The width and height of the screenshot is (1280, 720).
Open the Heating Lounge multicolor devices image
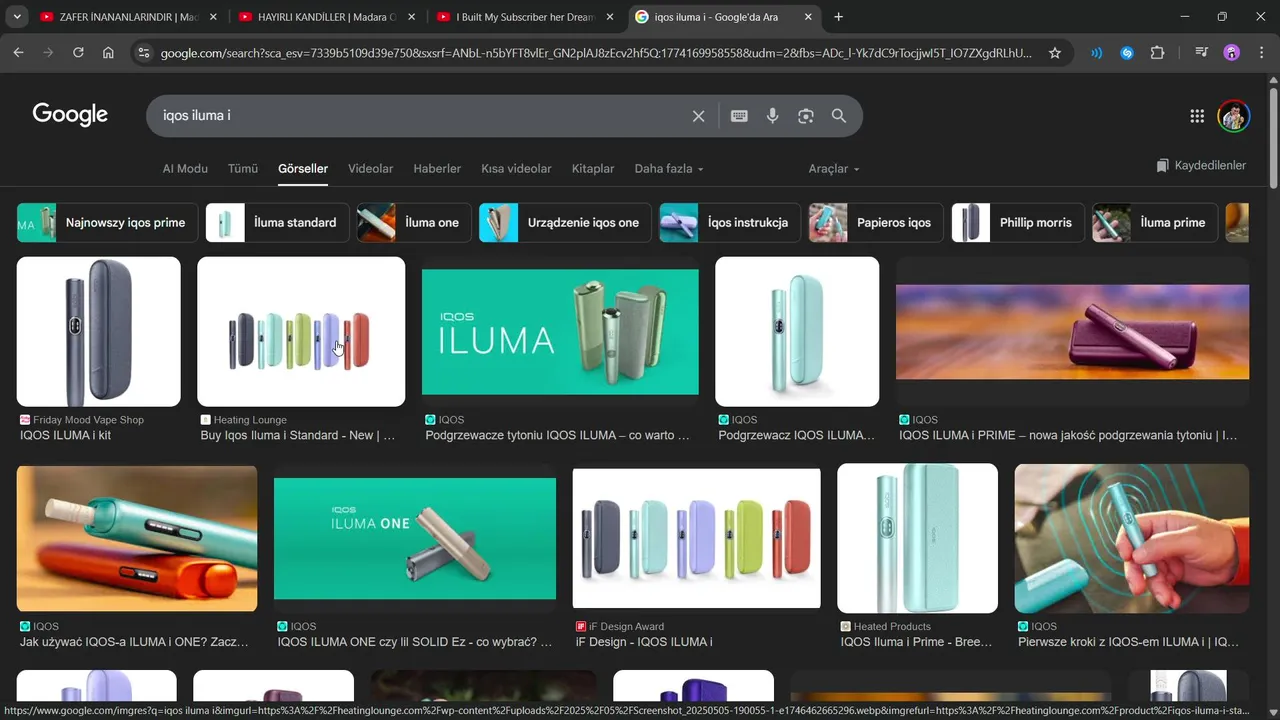pos(301,332)
